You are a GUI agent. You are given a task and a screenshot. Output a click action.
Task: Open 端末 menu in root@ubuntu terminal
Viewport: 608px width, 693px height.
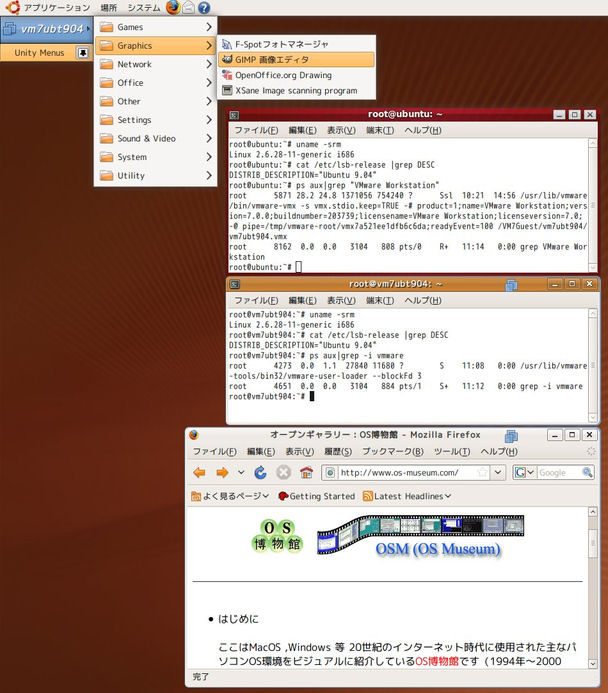tap(380, 130)
